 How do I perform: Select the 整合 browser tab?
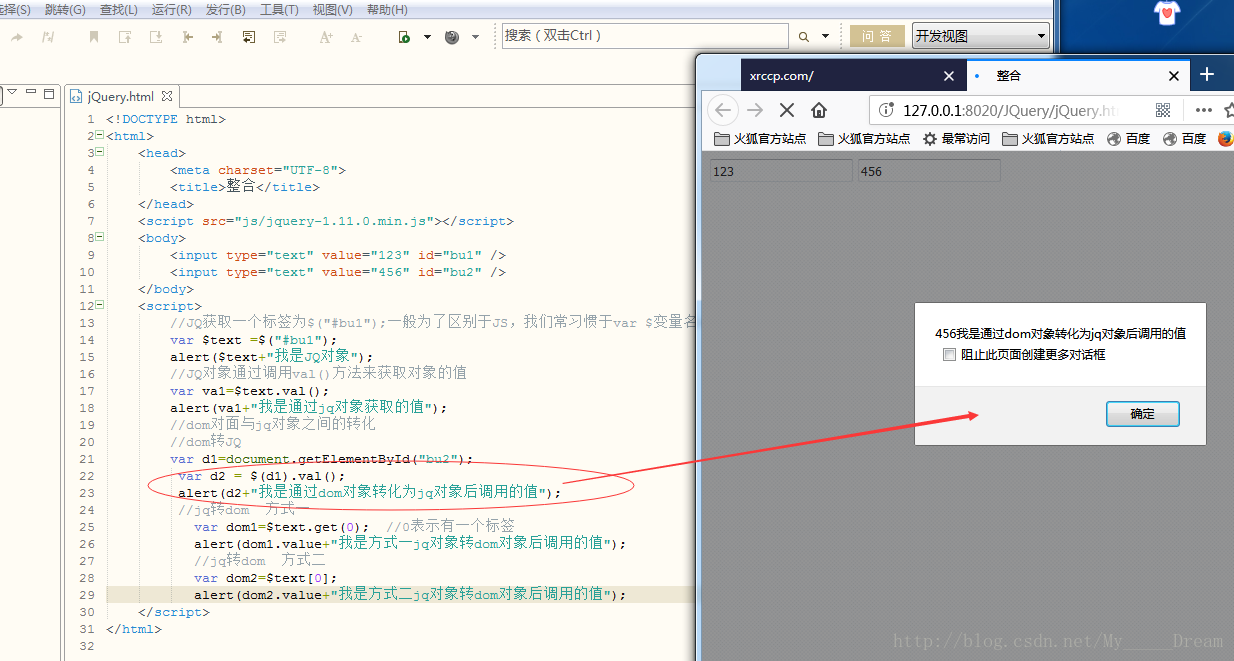click(x=1080, y=76)
